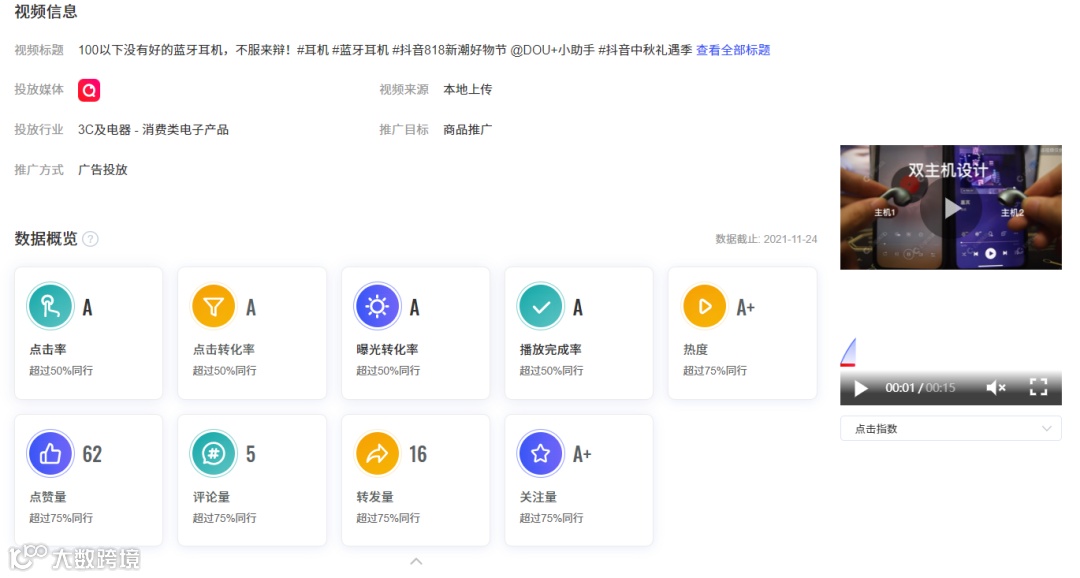The image size is (1080, 578).
Task: Click the 视频信息 section heading
Action: (x=45, y=13)
